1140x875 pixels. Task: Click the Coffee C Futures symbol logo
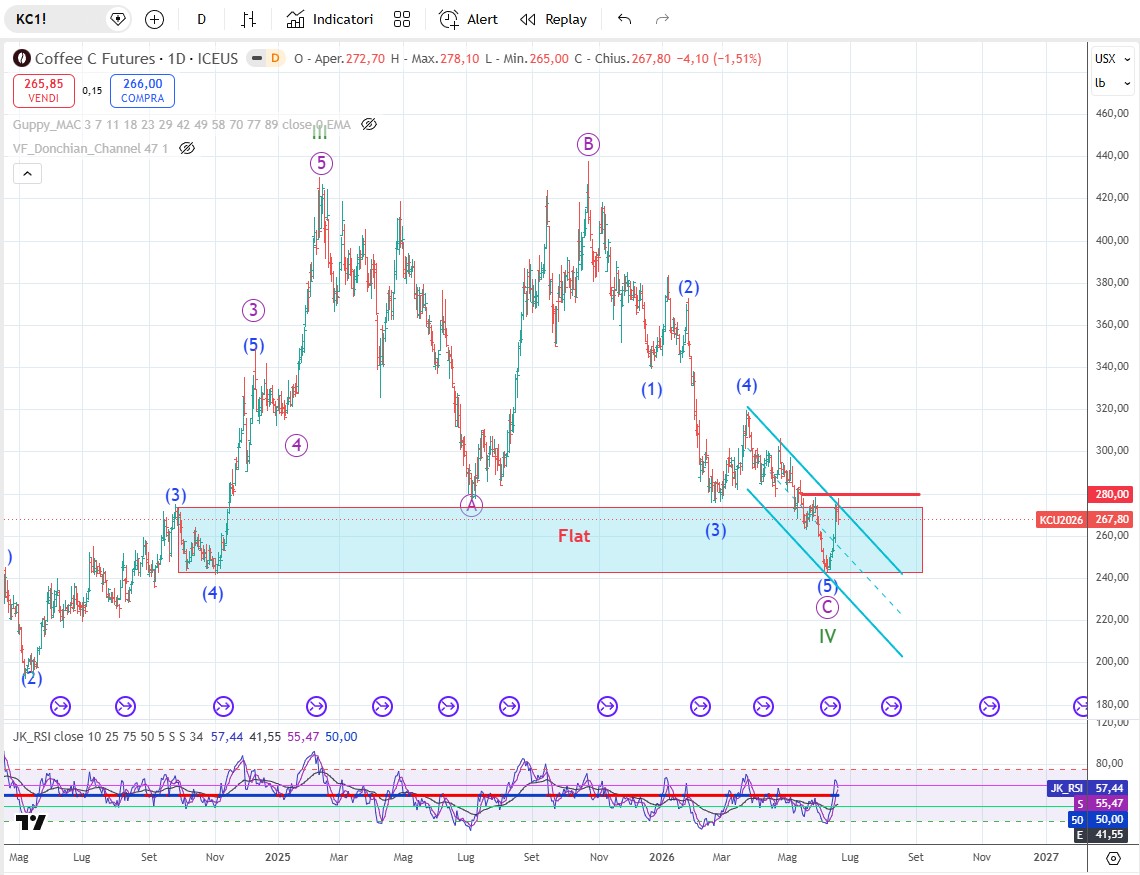(x=22, y=58)
